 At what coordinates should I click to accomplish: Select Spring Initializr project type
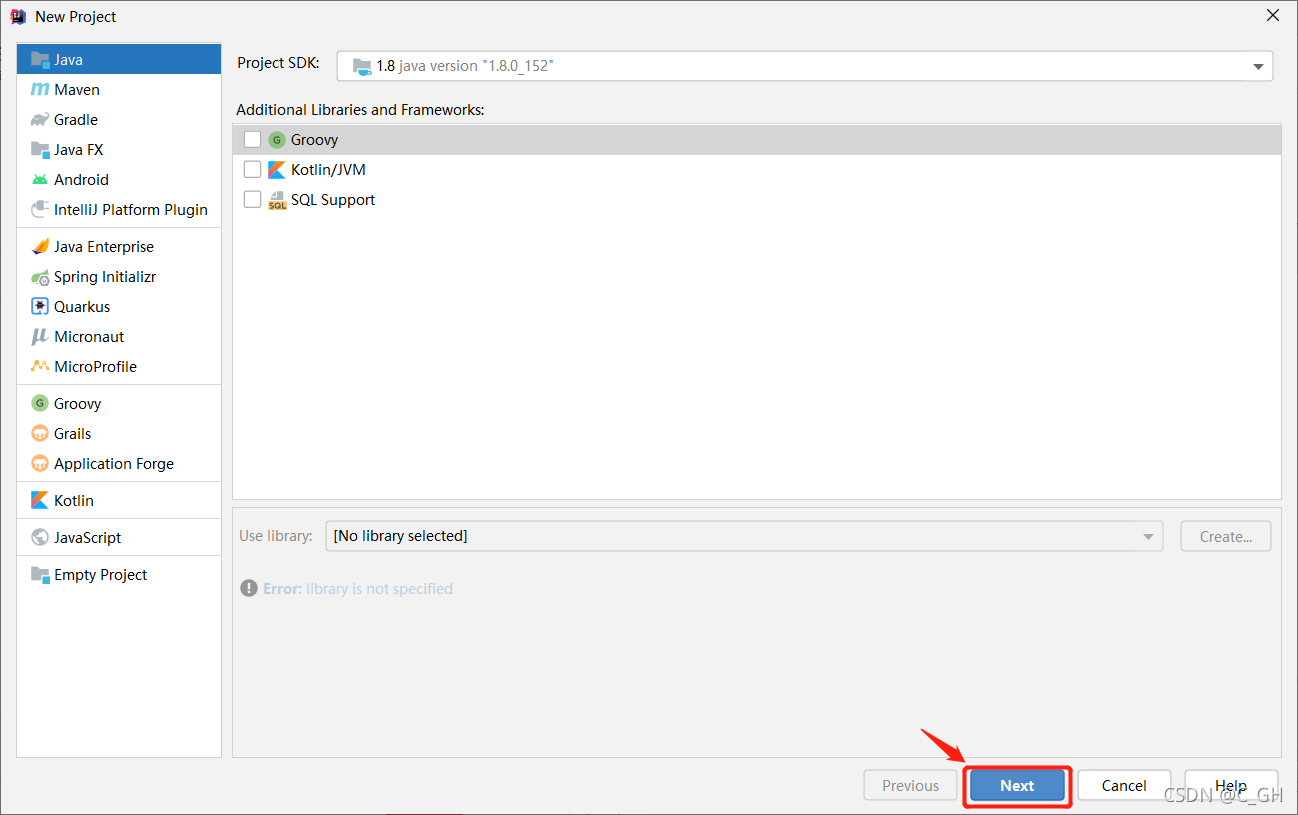point(119,276)
